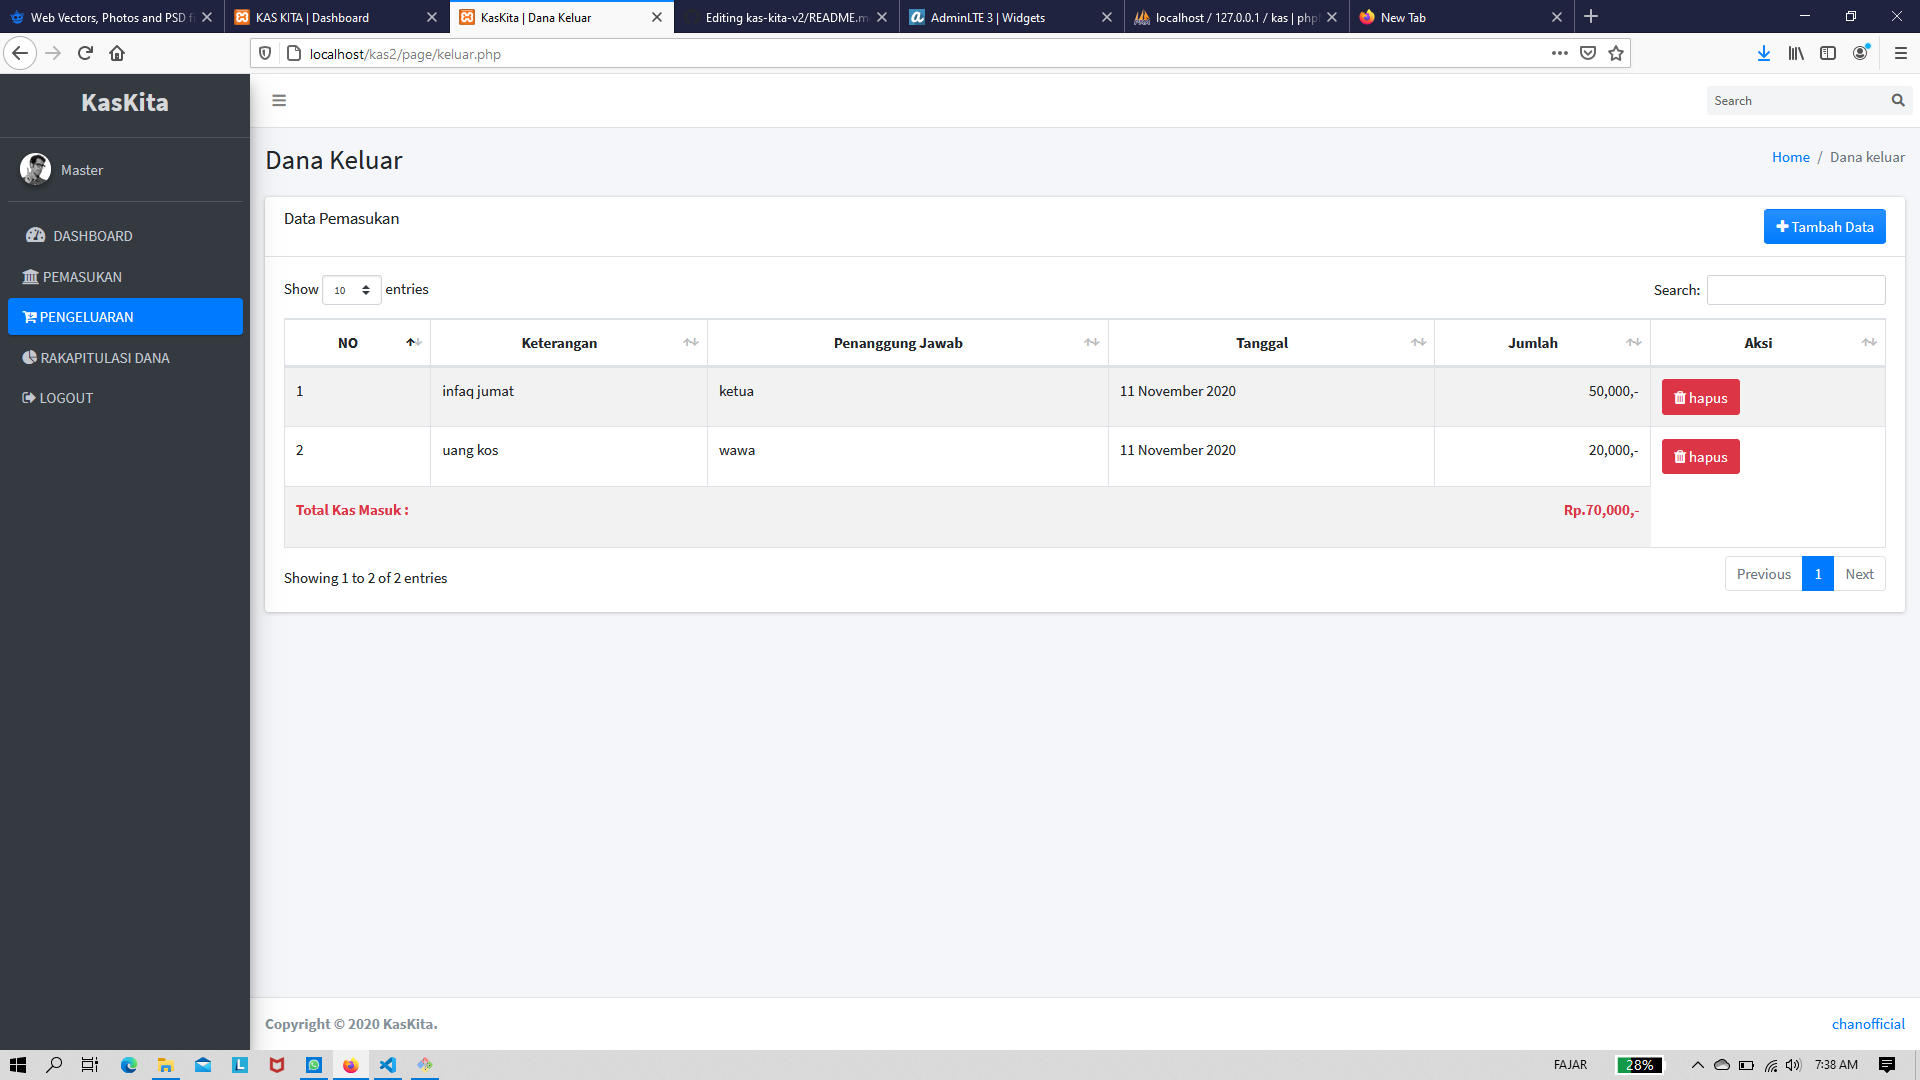Click the trash icon on first hapus button
The width and height of the screenshot is (1920, 1080).
[1681, 397]
